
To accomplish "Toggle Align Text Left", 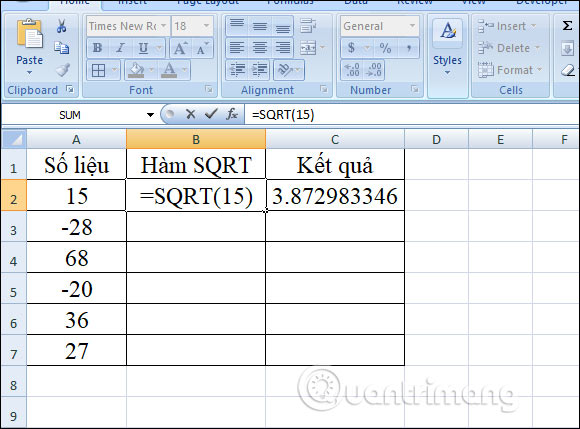I will tap(237, 48).
